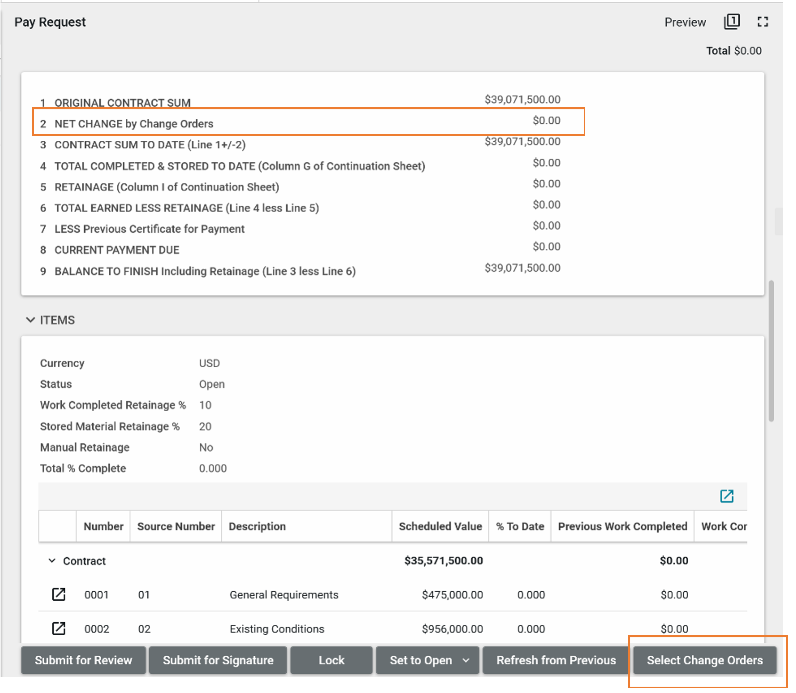The width and height of the screenshot is (796, 693).
Task: Click the fullscreen expand icon
Action: point(763,22)
